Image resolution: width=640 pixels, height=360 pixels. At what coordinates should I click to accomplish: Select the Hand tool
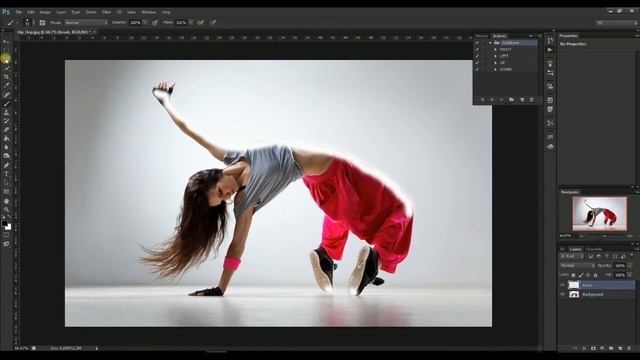(x=6, y=201)
